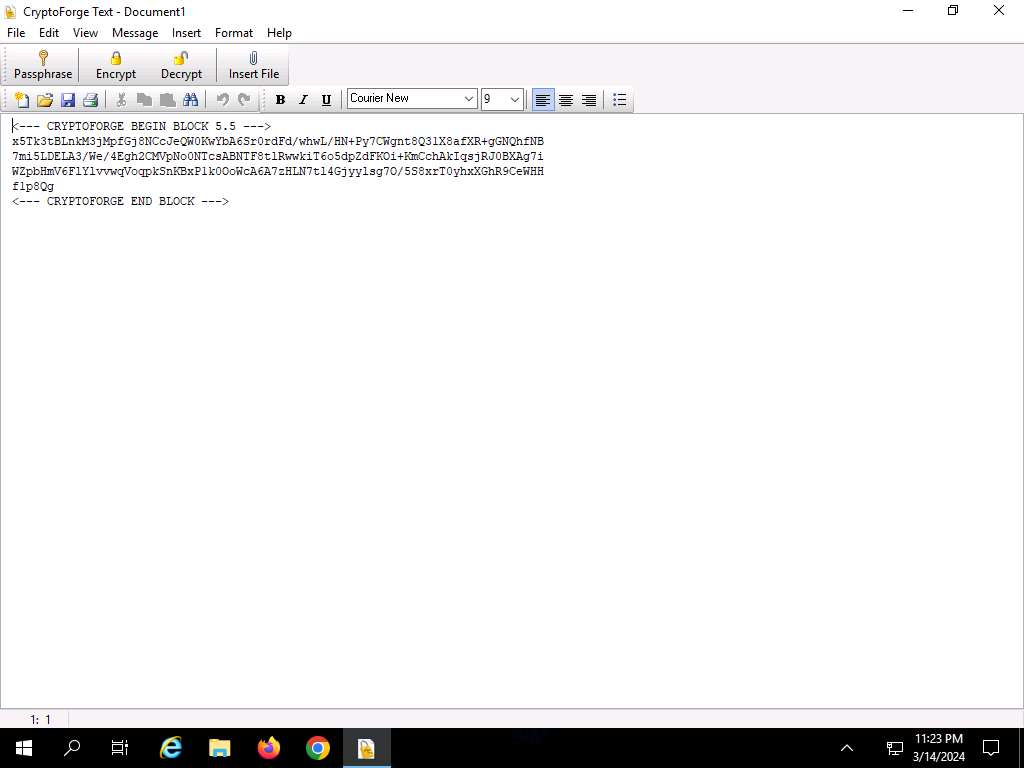The width and height of the screenshot is (1024, 768).
Task: Expand the Courier New font dropdown
Action: tap(469, 99)
